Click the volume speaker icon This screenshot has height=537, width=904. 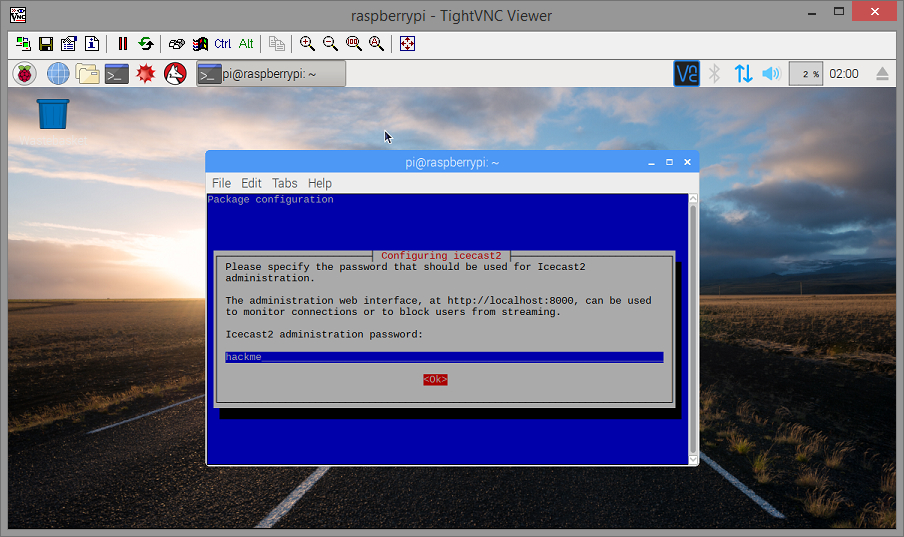point(771,74)
